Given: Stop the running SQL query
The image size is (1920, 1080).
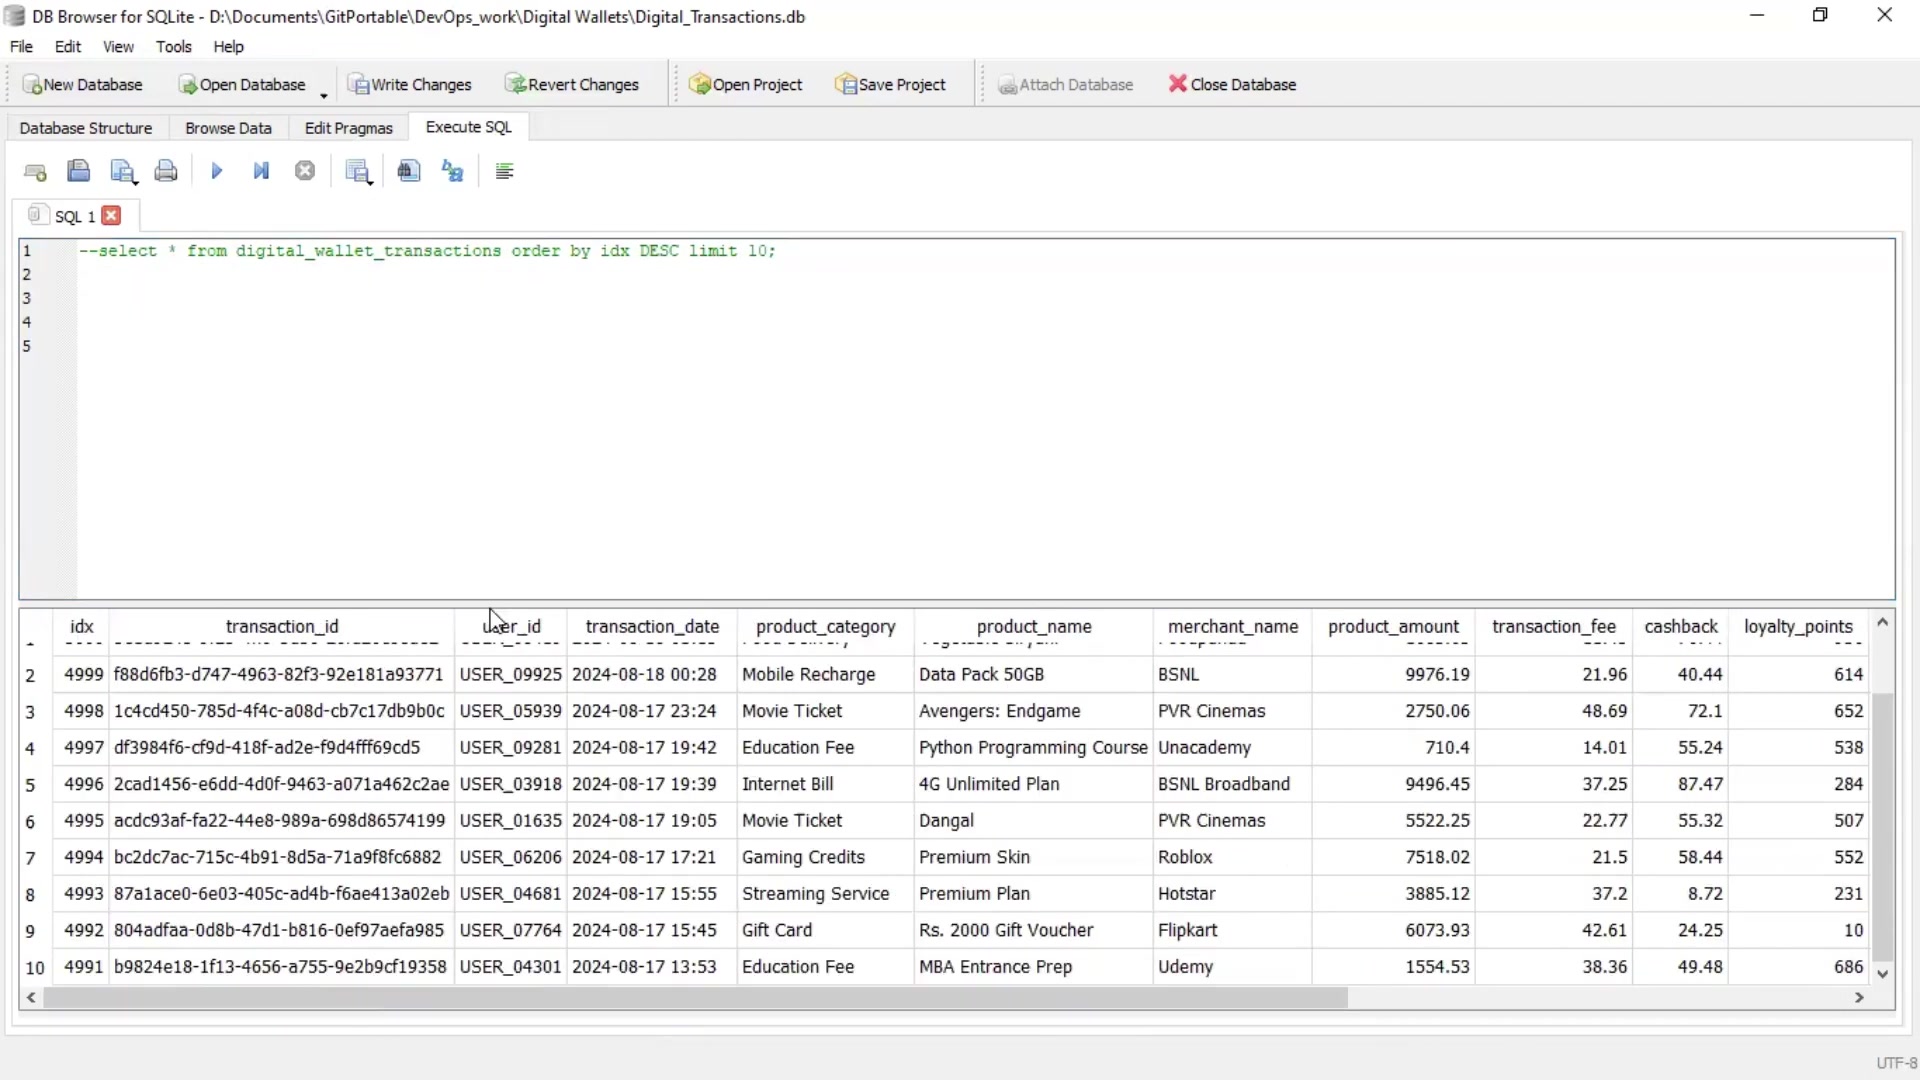Looking at the screenshot, I should [x=305, y=171].
